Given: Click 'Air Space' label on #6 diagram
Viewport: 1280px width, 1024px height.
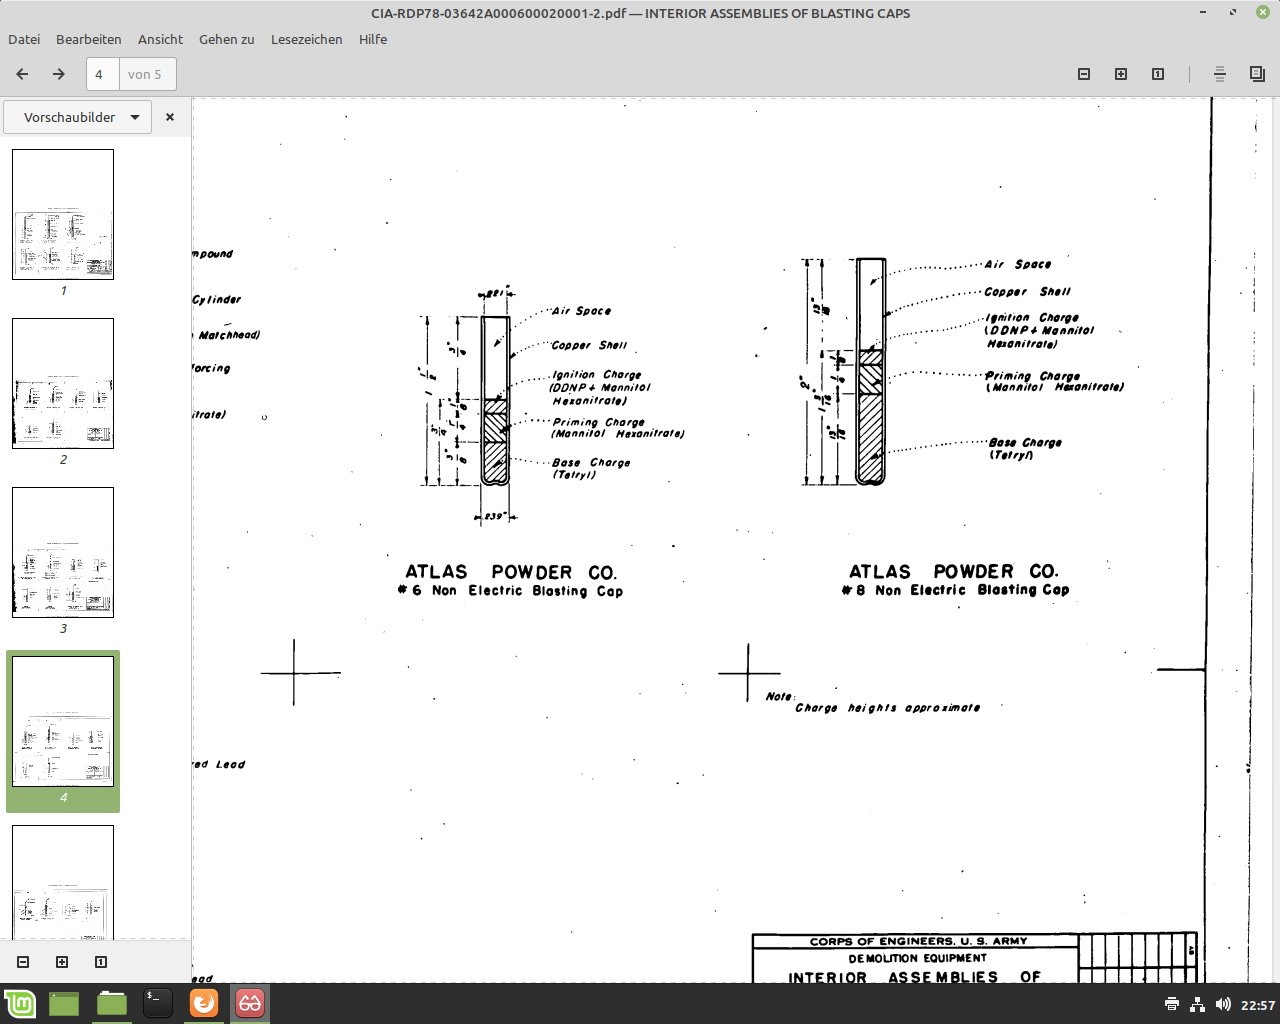Looking at the screenshot, I should [581, 311].
